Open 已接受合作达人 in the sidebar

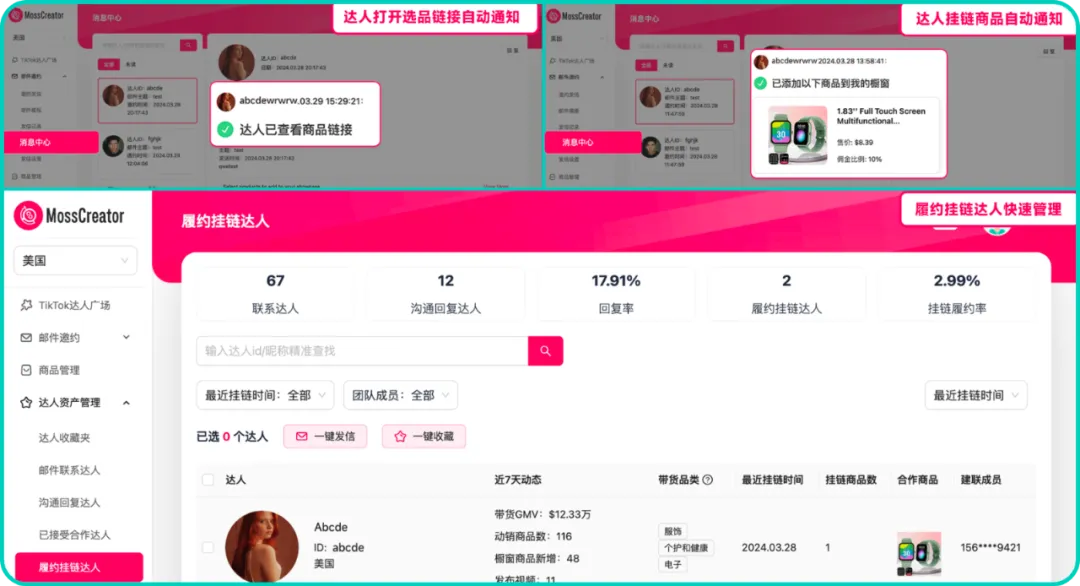point(74,534)
